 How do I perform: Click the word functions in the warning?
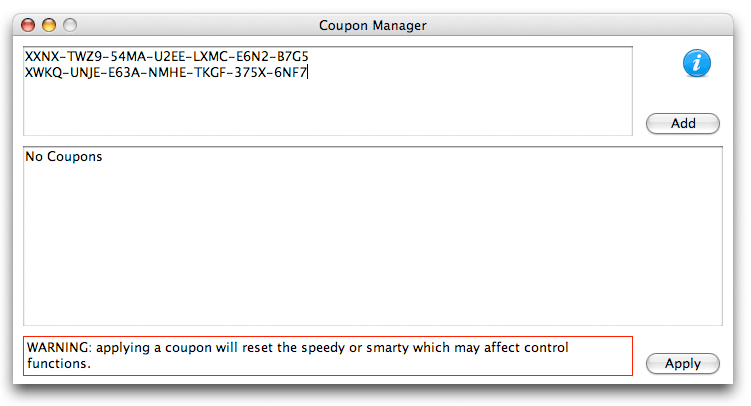coord(58,363)
